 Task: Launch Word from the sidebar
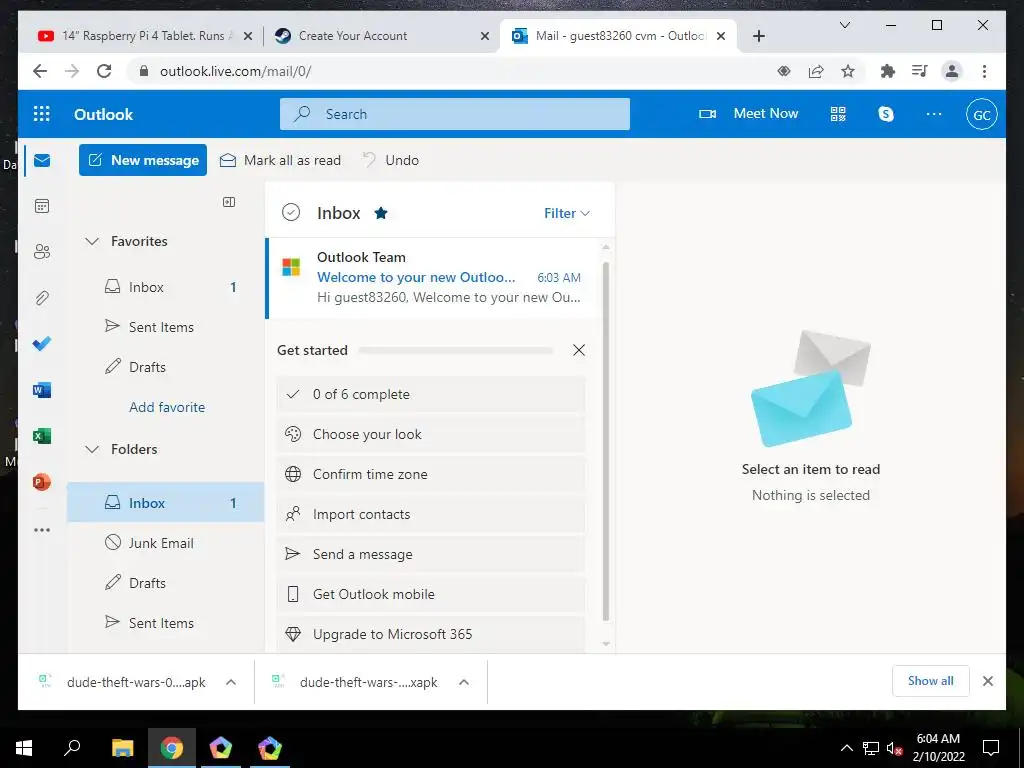tap(42, 390)
